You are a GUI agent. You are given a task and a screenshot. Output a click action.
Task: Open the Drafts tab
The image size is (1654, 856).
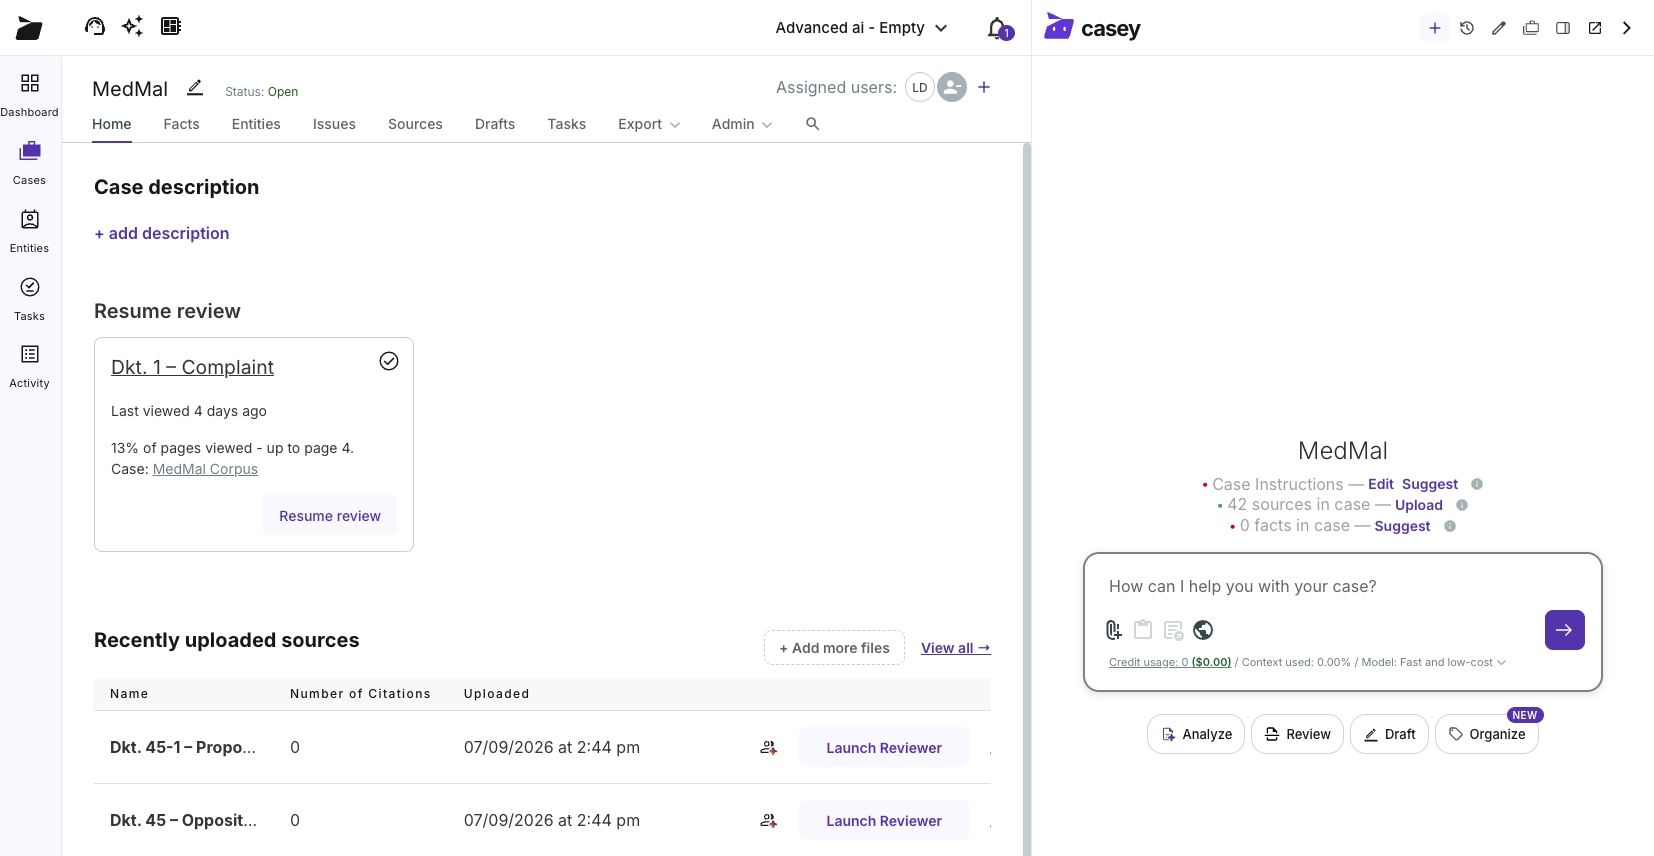coord(495,124)
